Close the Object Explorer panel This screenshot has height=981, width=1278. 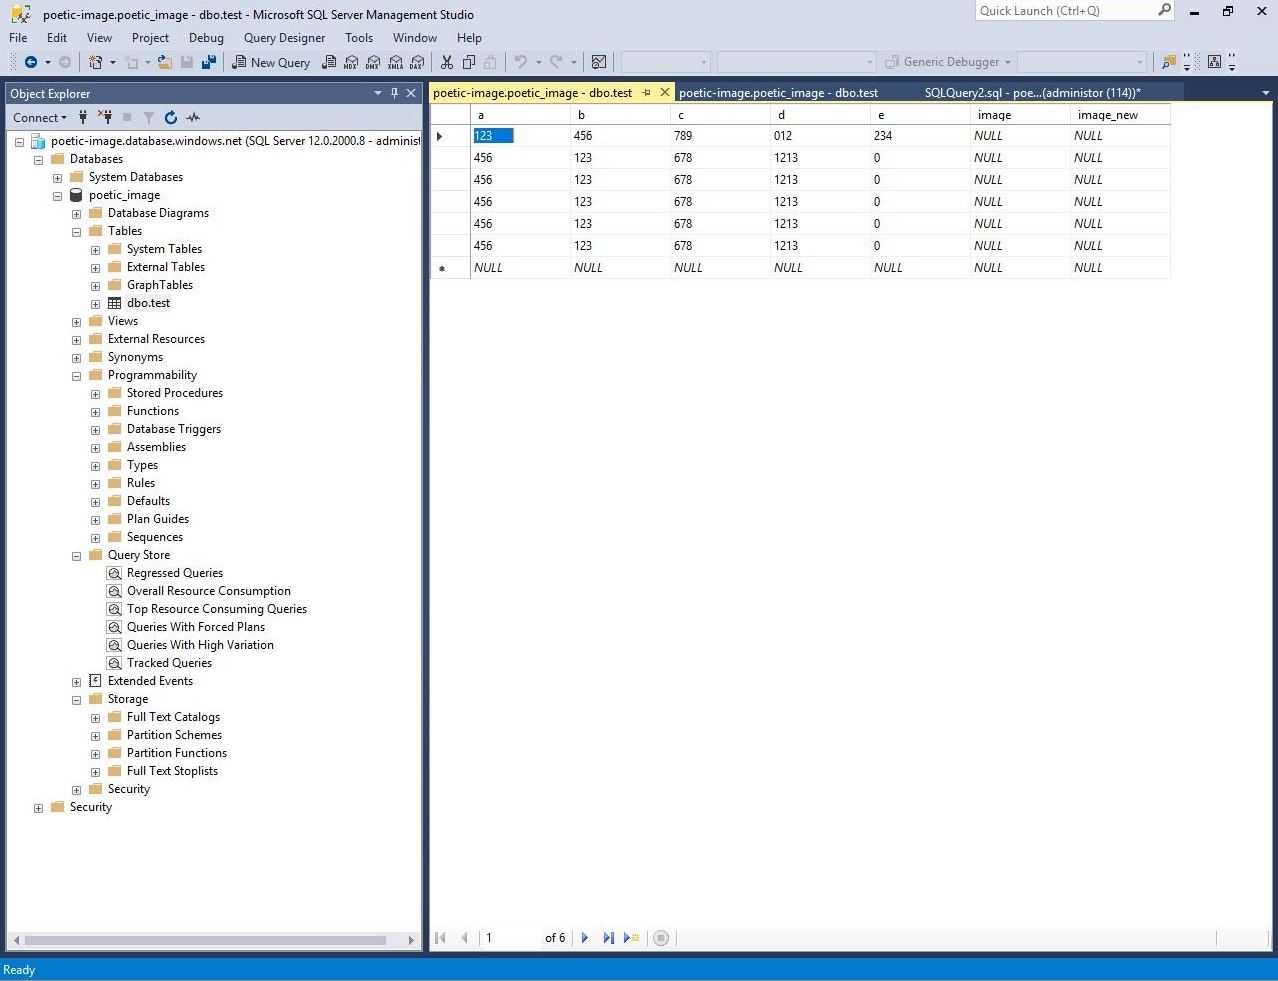[411, 93]
